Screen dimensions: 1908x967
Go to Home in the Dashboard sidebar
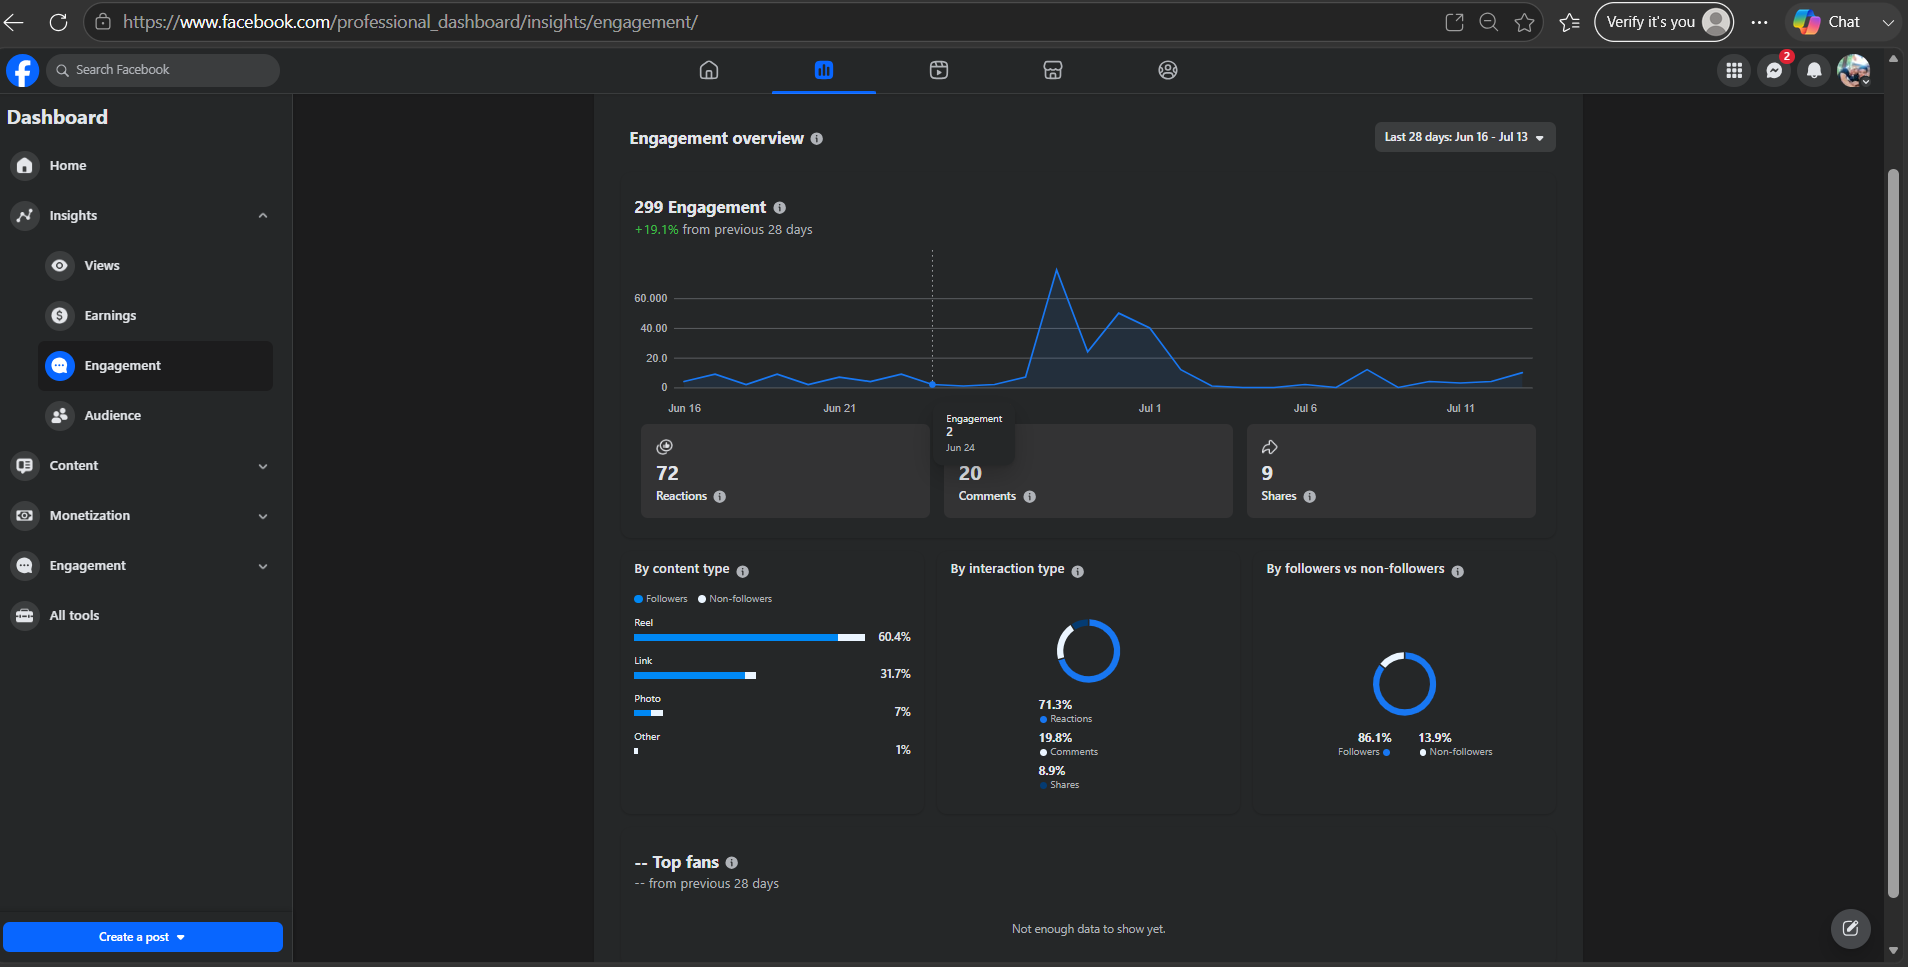pos(140,166)
